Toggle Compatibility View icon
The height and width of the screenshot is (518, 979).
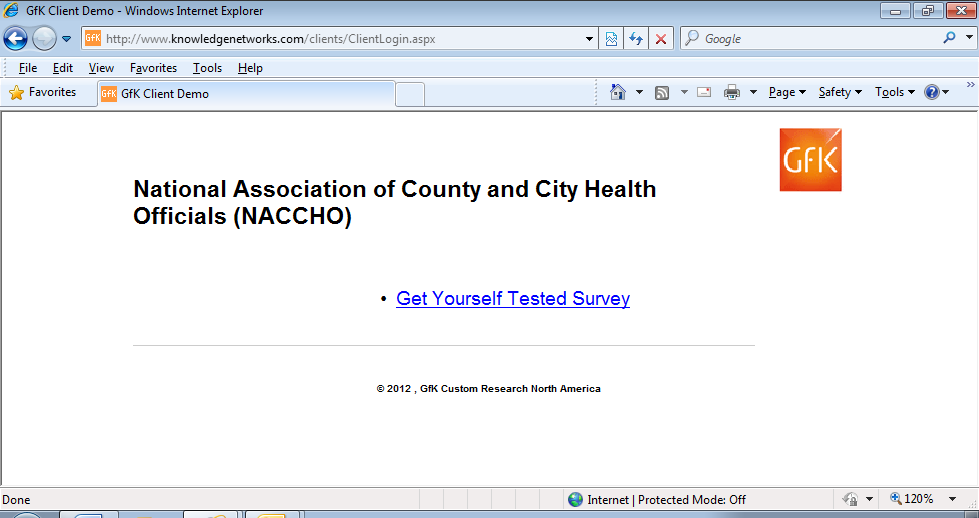coord(611,39)
